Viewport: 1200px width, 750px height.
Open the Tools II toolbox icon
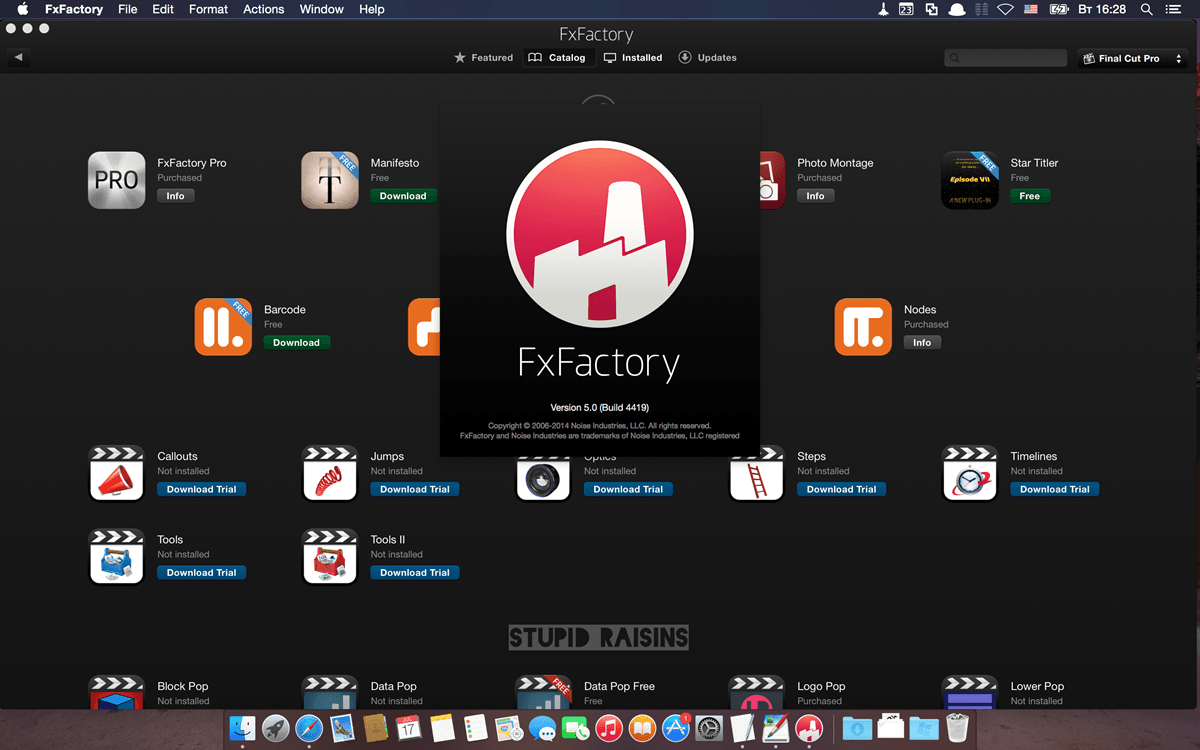[x=330, y=556]
